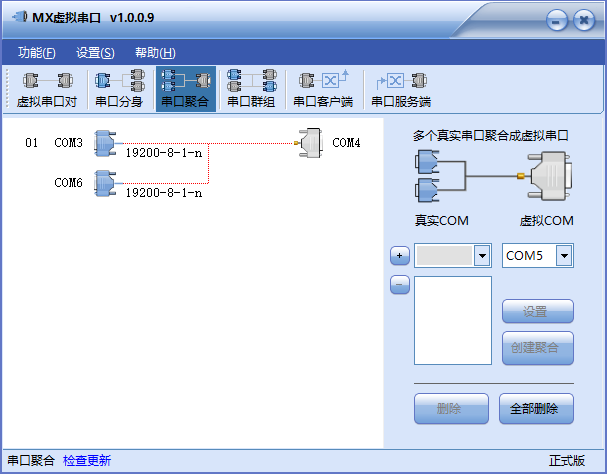This screenshot has width=607, height=474.
Task: Select the COM3 label text
Action: (69, 143)
